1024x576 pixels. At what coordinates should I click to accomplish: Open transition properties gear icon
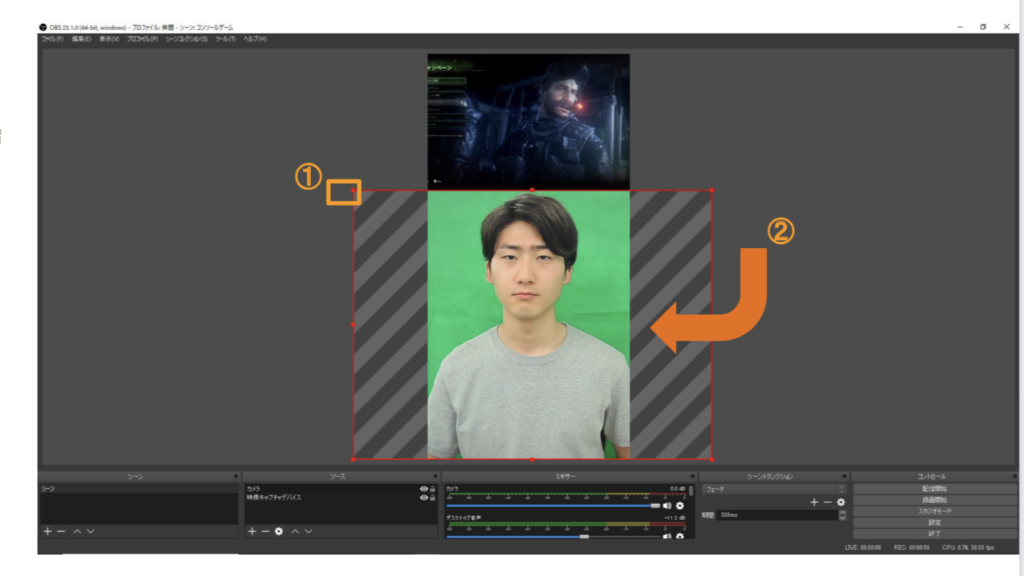coord(841,502)
